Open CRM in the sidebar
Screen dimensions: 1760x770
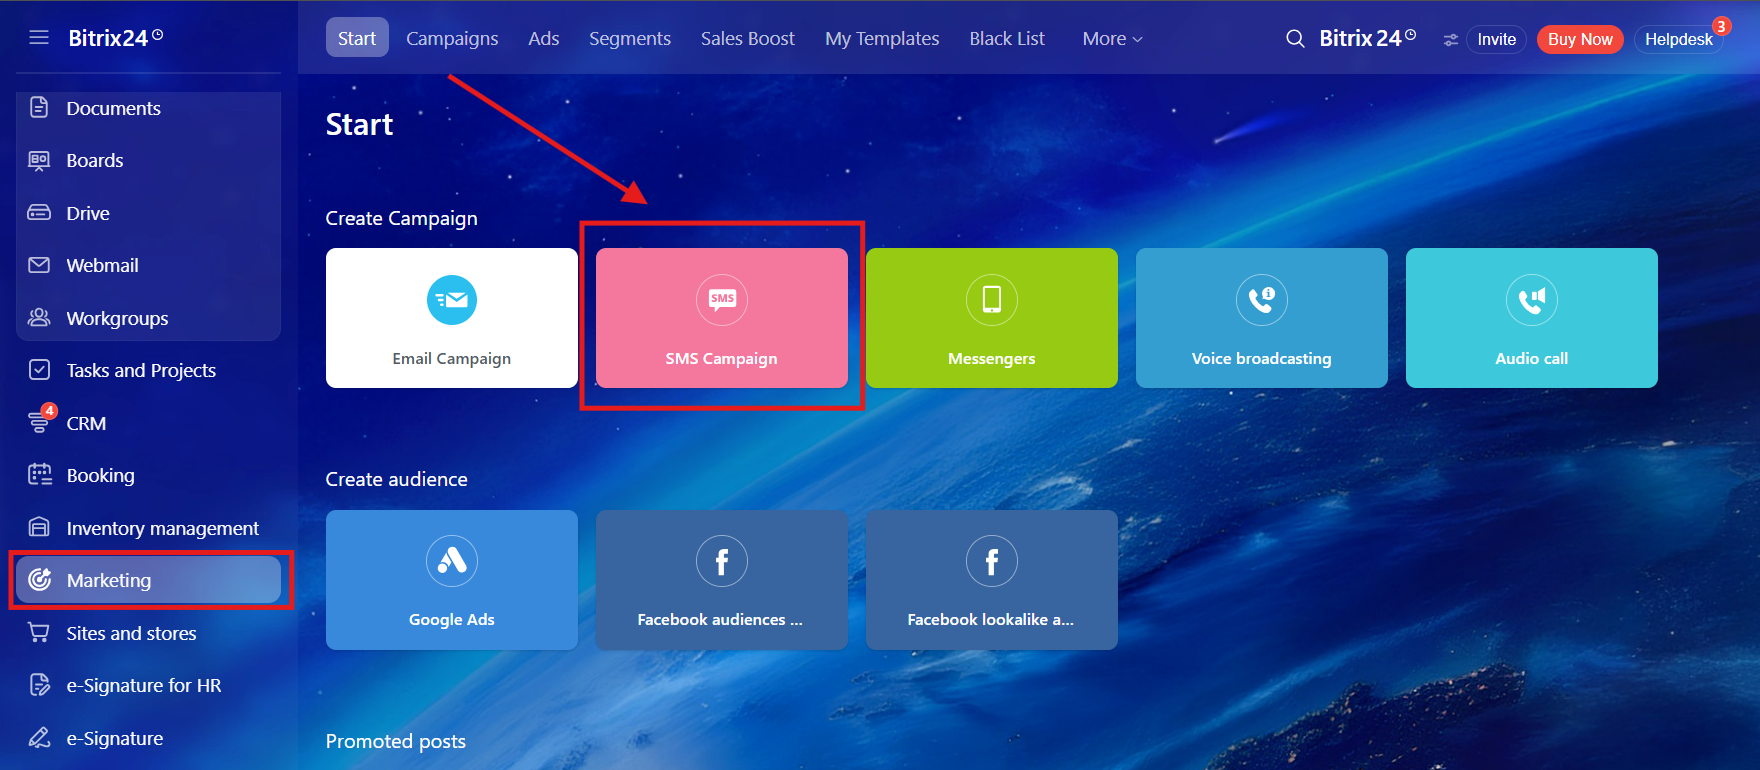coord(86,423)
